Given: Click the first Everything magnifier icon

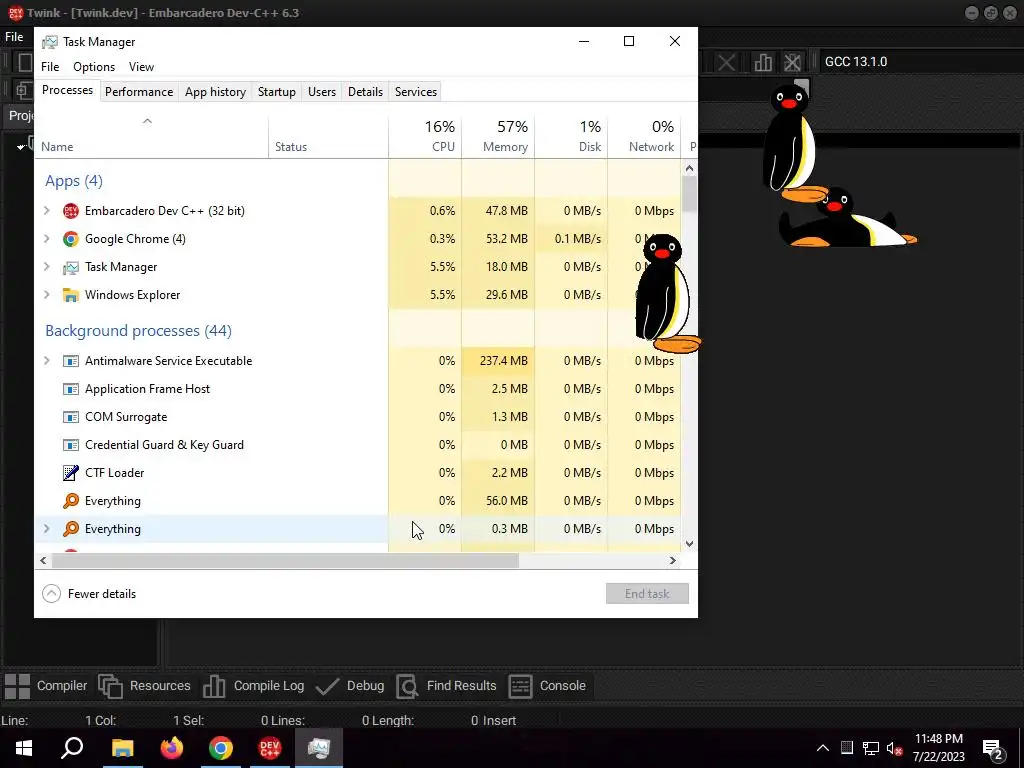Looking at the screenshot, I should coord(71,501).
